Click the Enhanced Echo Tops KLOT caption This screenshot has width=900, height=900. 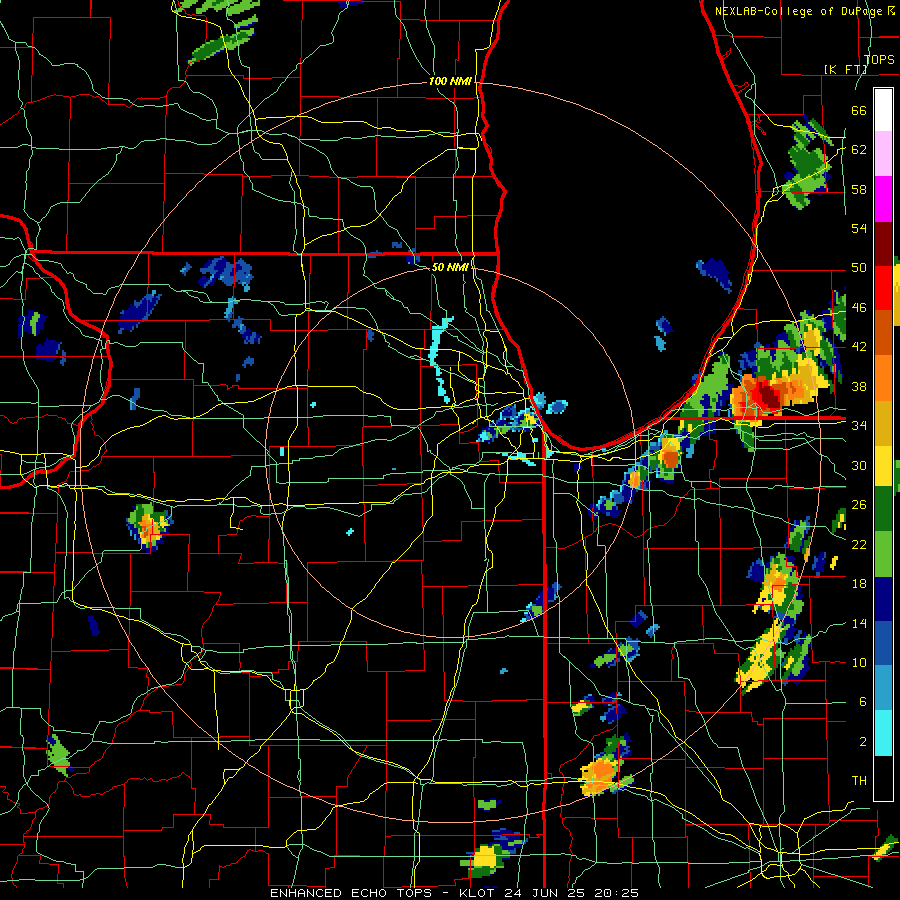pyautogui.click(x=454, y=893)
